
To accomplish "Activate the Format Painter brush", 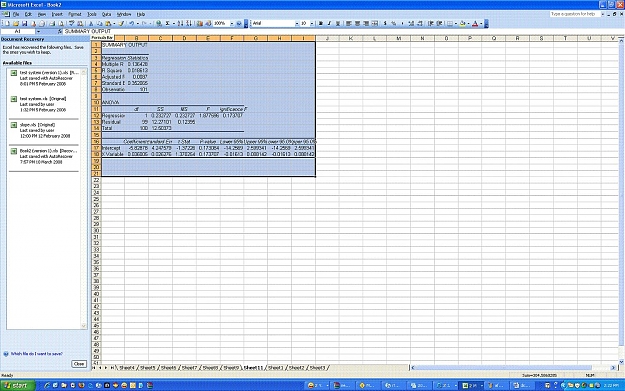I will pyautogui.click(x=121, y=24).
